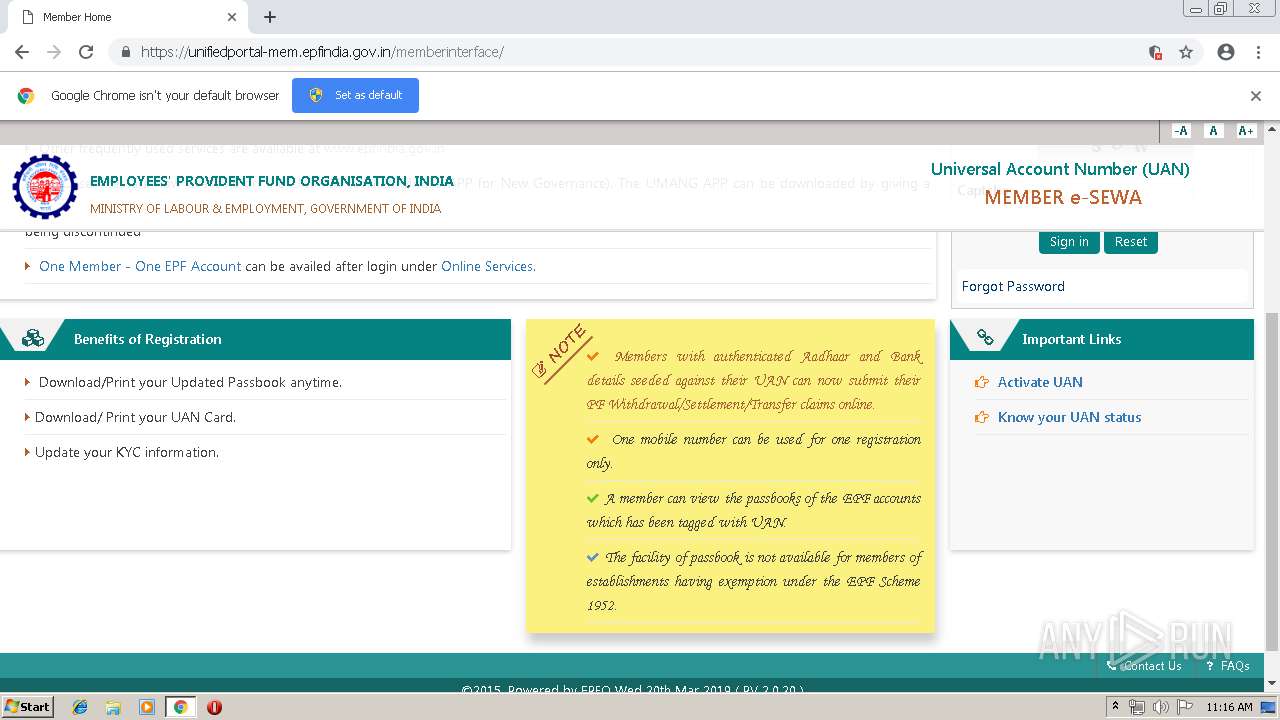Open One Member - One EPF Account link
1280x720 pixels.
tap(140, 266)
